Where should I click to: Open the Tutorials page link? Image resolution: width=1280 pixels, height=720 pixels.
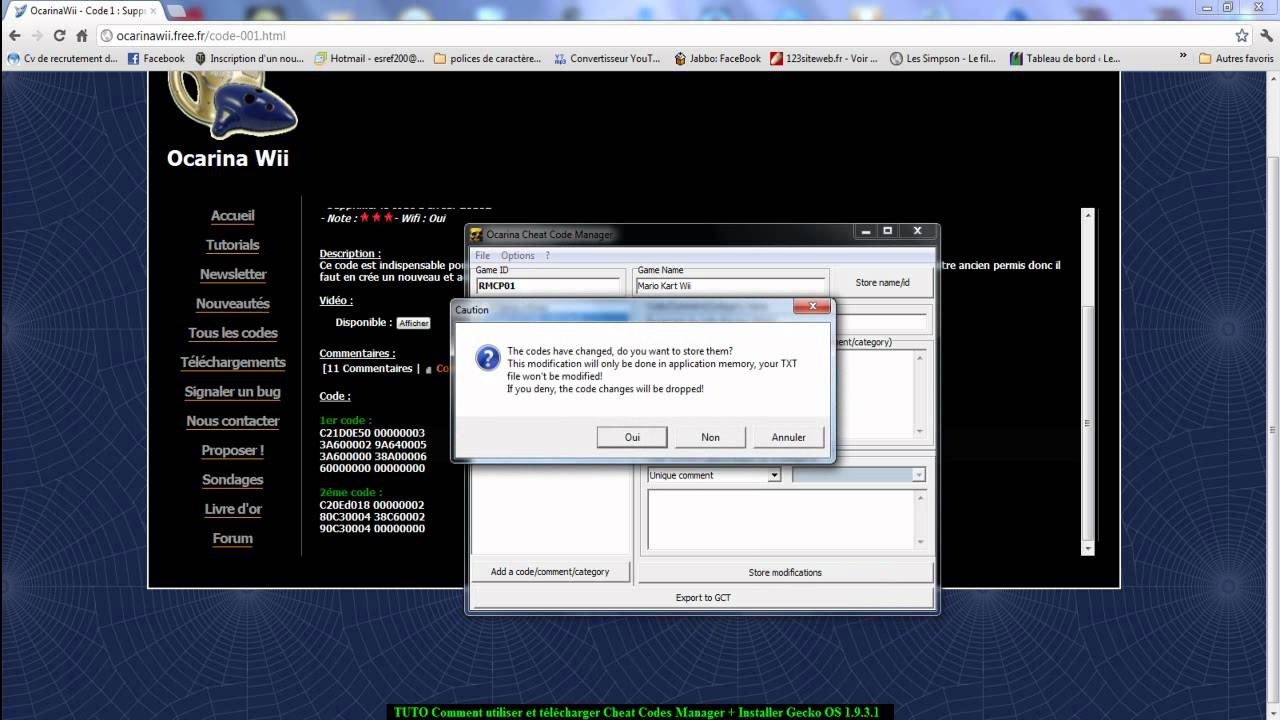pos(232,245)
